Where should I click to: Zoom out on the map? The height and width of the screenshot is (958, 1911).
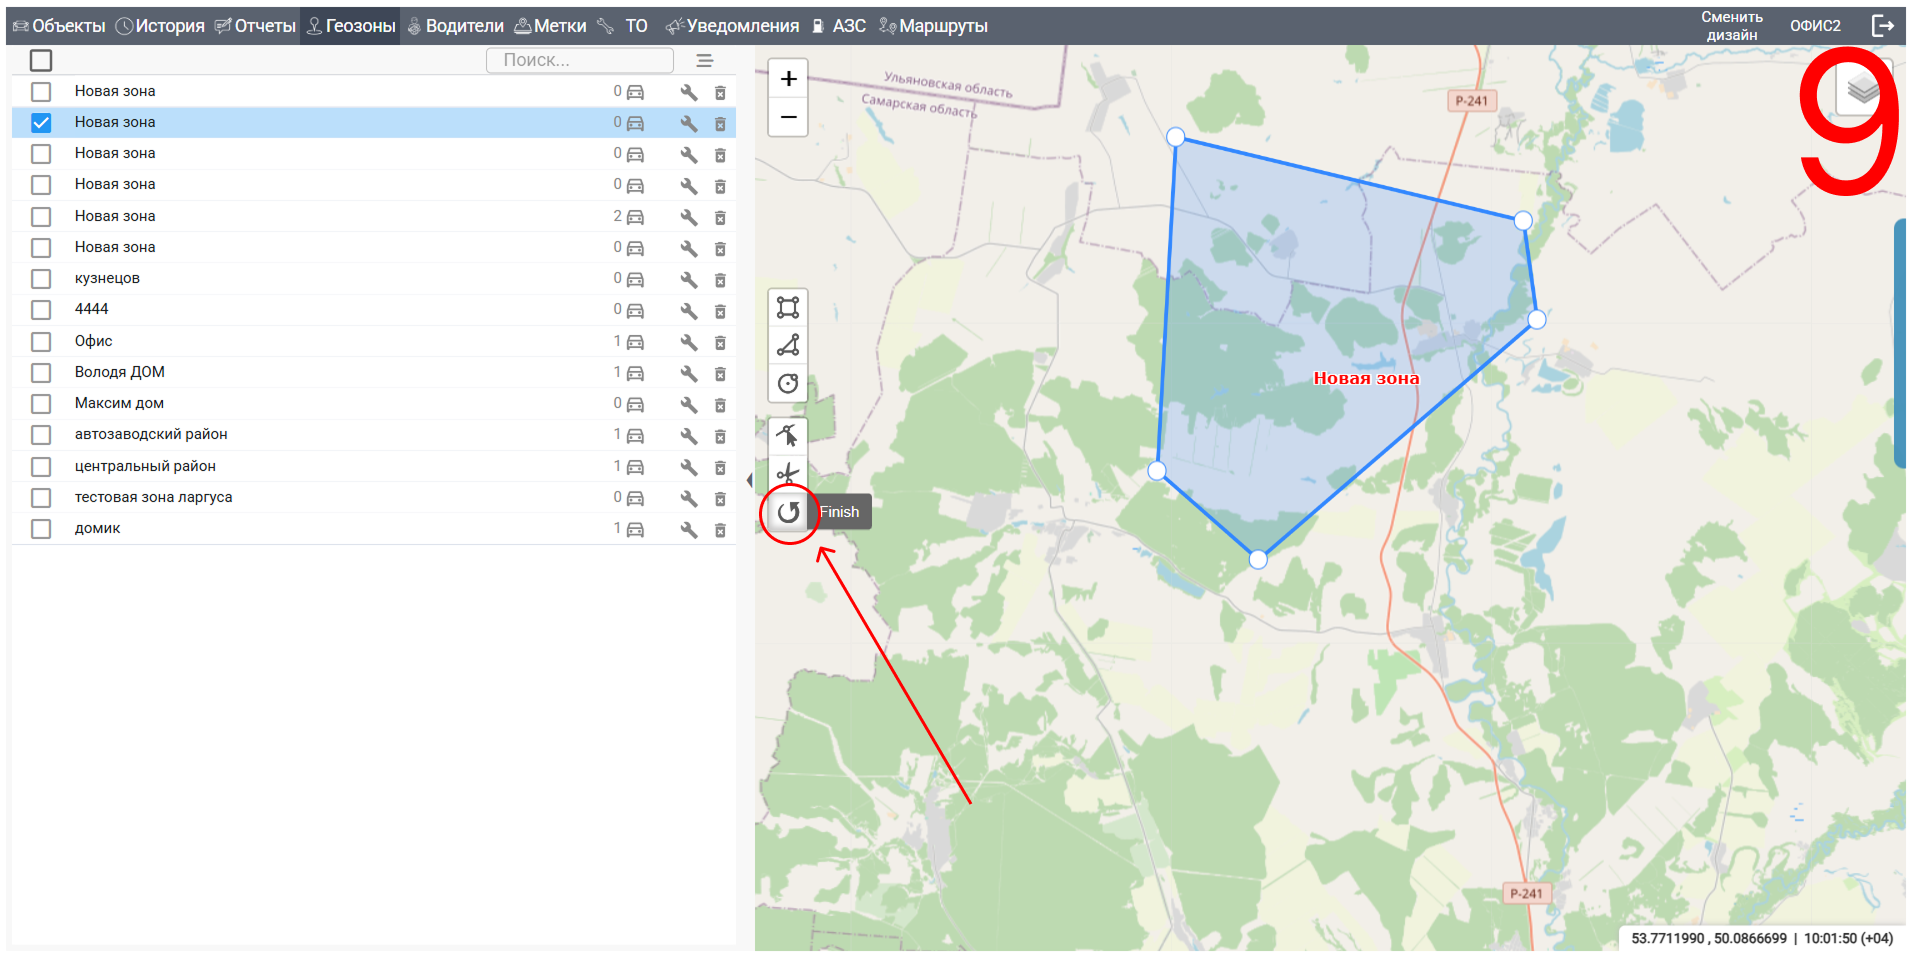[788, 117]
